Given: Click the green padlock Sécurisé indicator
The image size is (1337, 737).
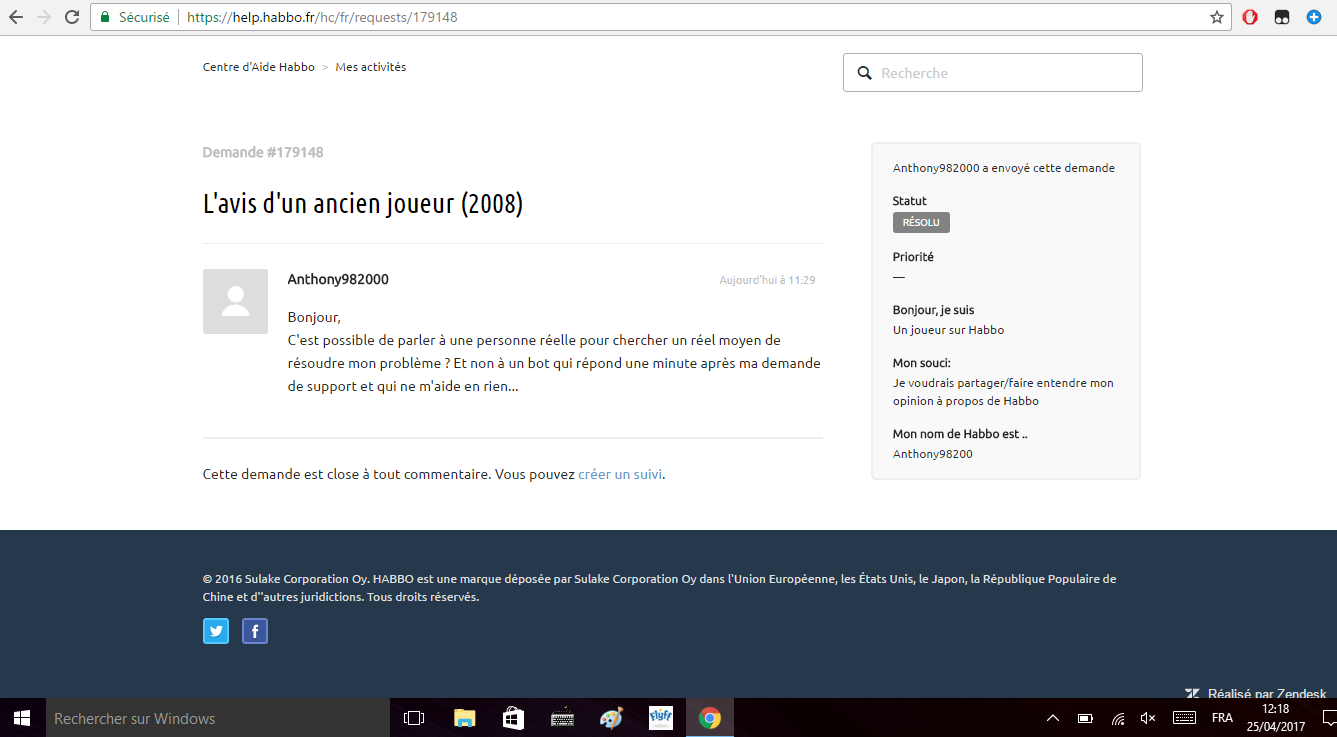Looking at the screenshot, I should pyautogui.click(x=135, y=17).
